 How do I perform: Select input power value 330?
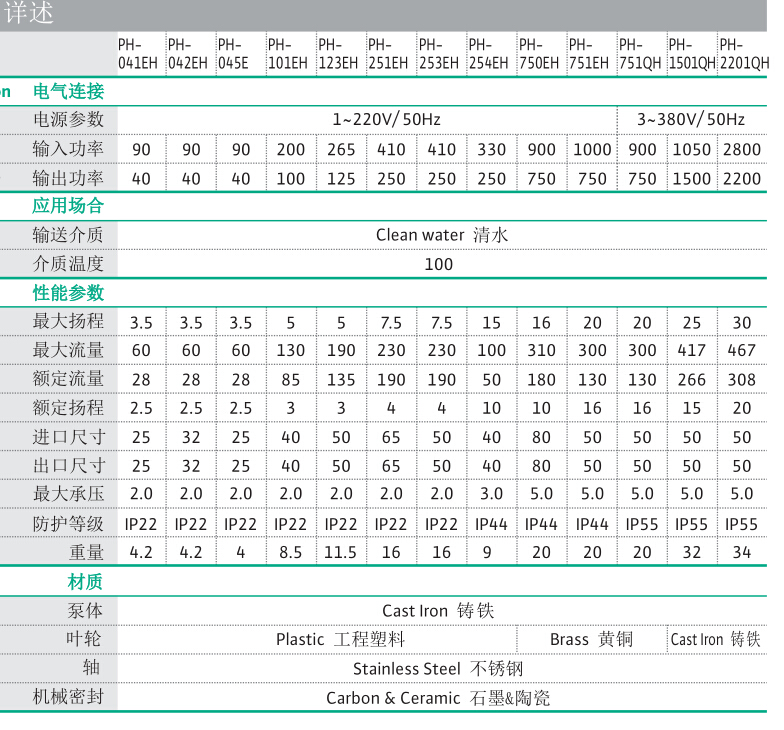[x=492, y=150]
